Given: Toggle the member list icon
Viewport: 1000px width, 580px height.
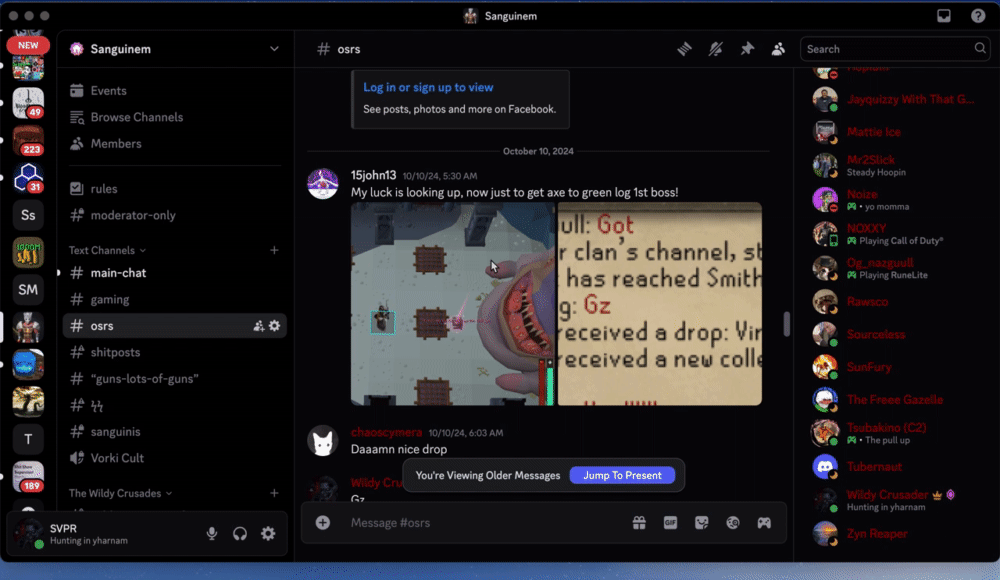Looking at the screenshot, I should (778, 49).
